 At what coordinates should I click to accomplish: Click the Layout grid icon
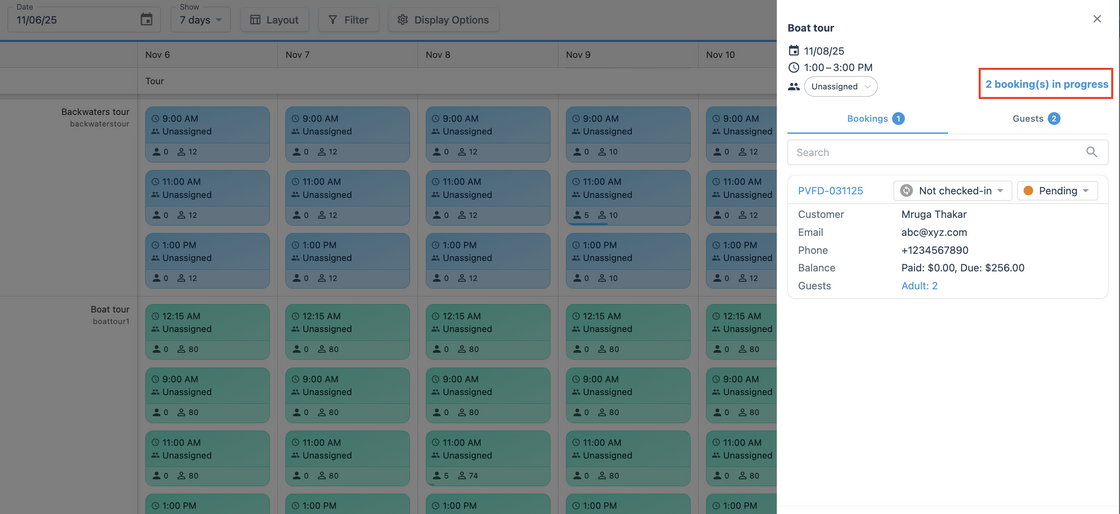255,20
